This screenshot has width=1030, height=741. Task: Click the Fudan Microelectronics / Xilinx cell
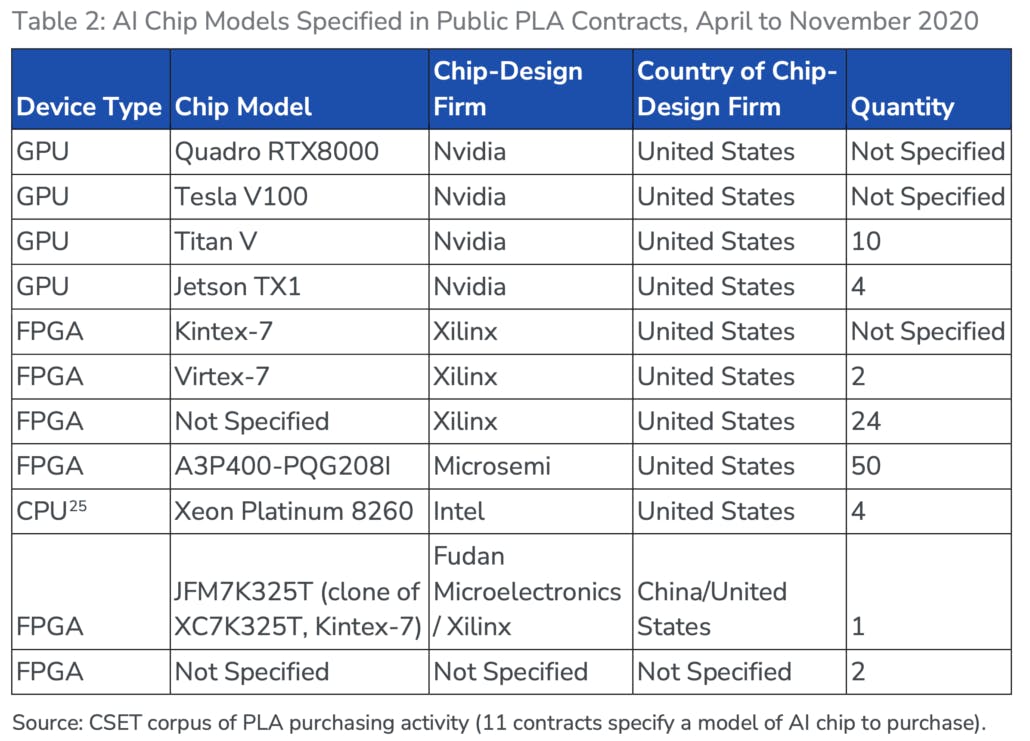[x=527, y=591]
